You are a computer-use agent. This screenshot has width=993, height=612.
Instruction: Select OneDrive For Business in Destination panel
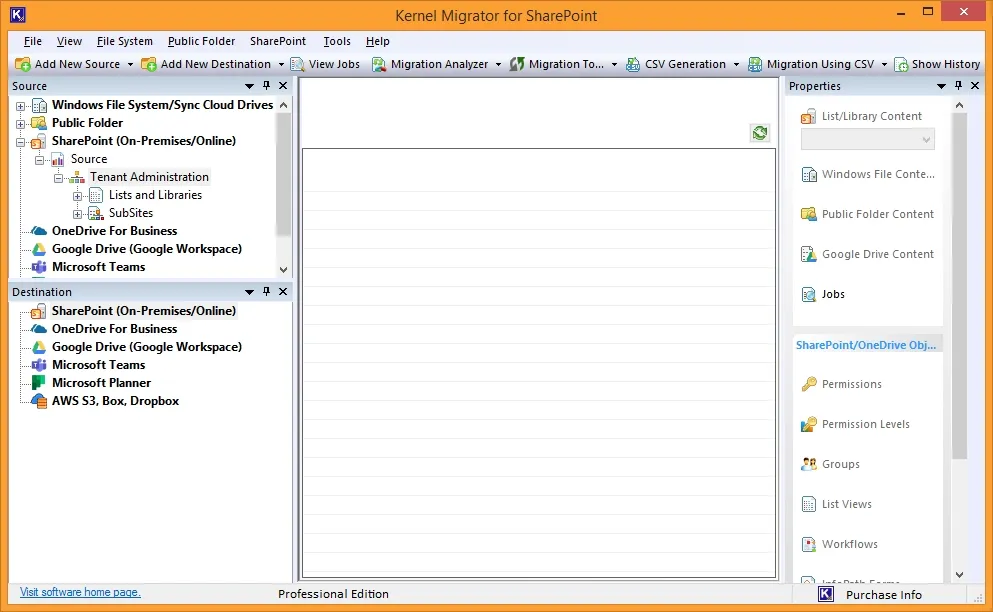(x=115, y=329)
